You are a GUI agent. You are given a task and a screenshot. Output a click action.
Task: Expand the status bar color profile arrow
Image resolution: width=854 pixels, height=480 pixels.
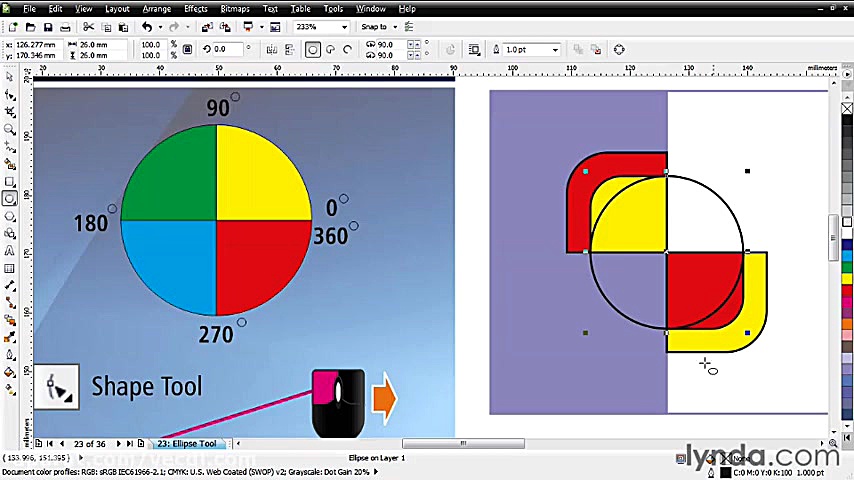point(375,472)
